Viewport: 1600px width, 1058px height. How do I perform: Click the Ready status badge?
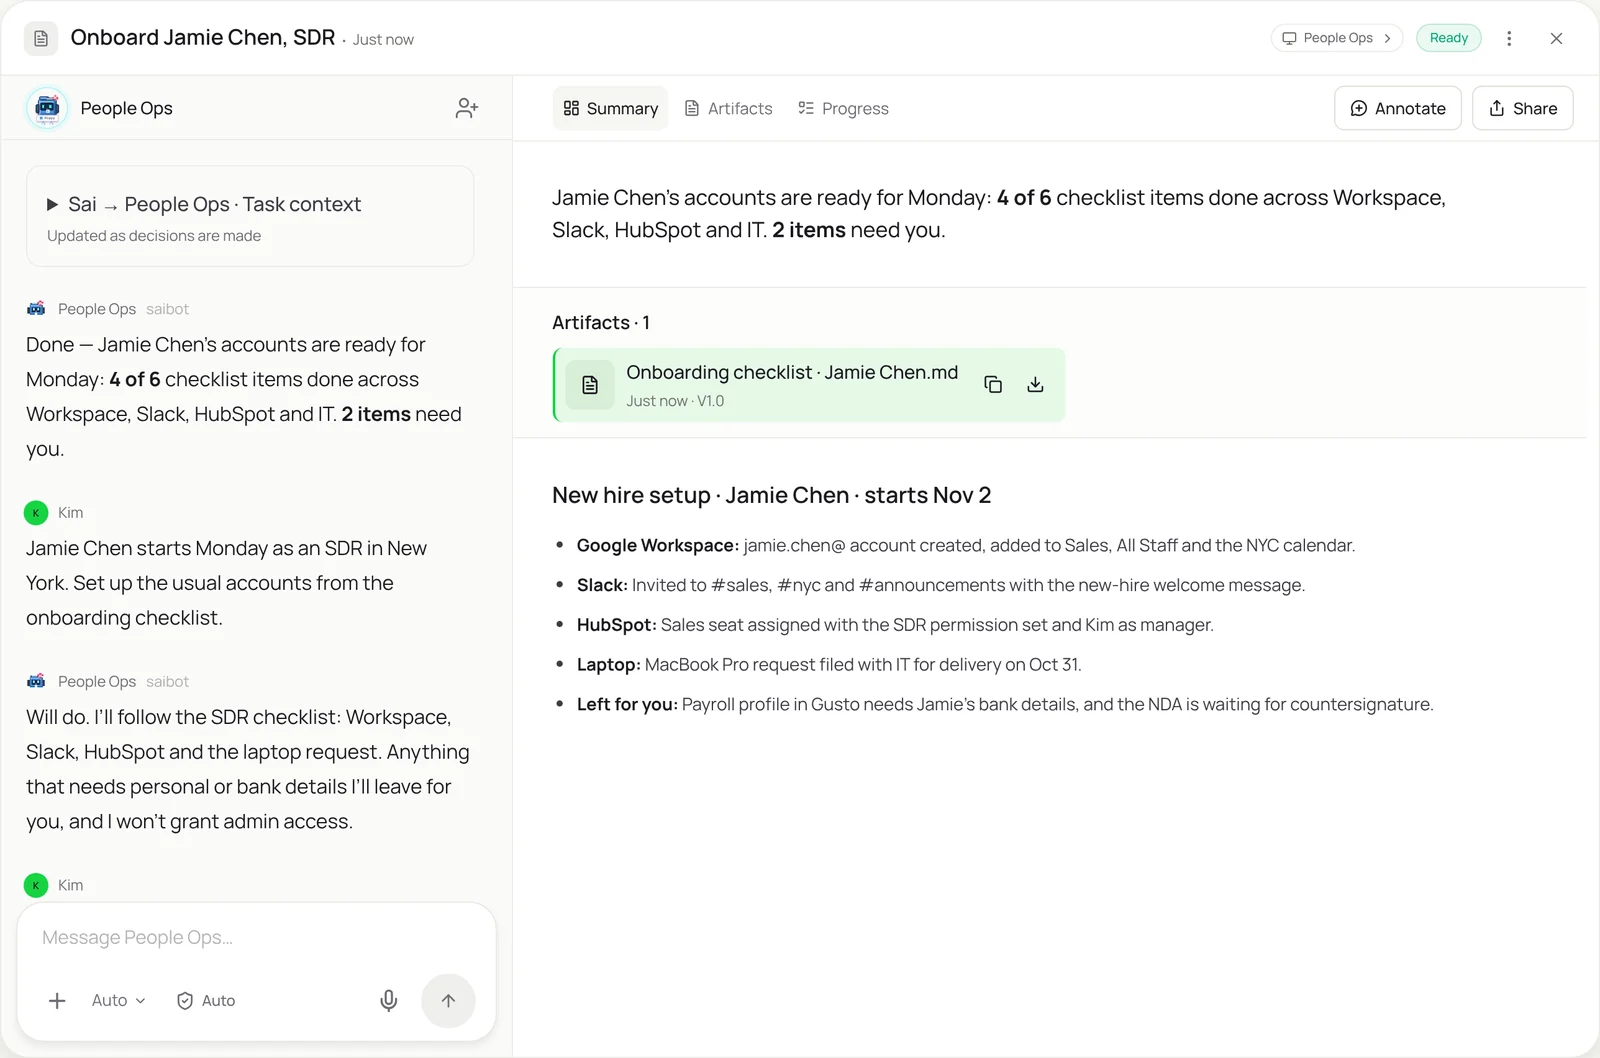tap(1449, 38)
